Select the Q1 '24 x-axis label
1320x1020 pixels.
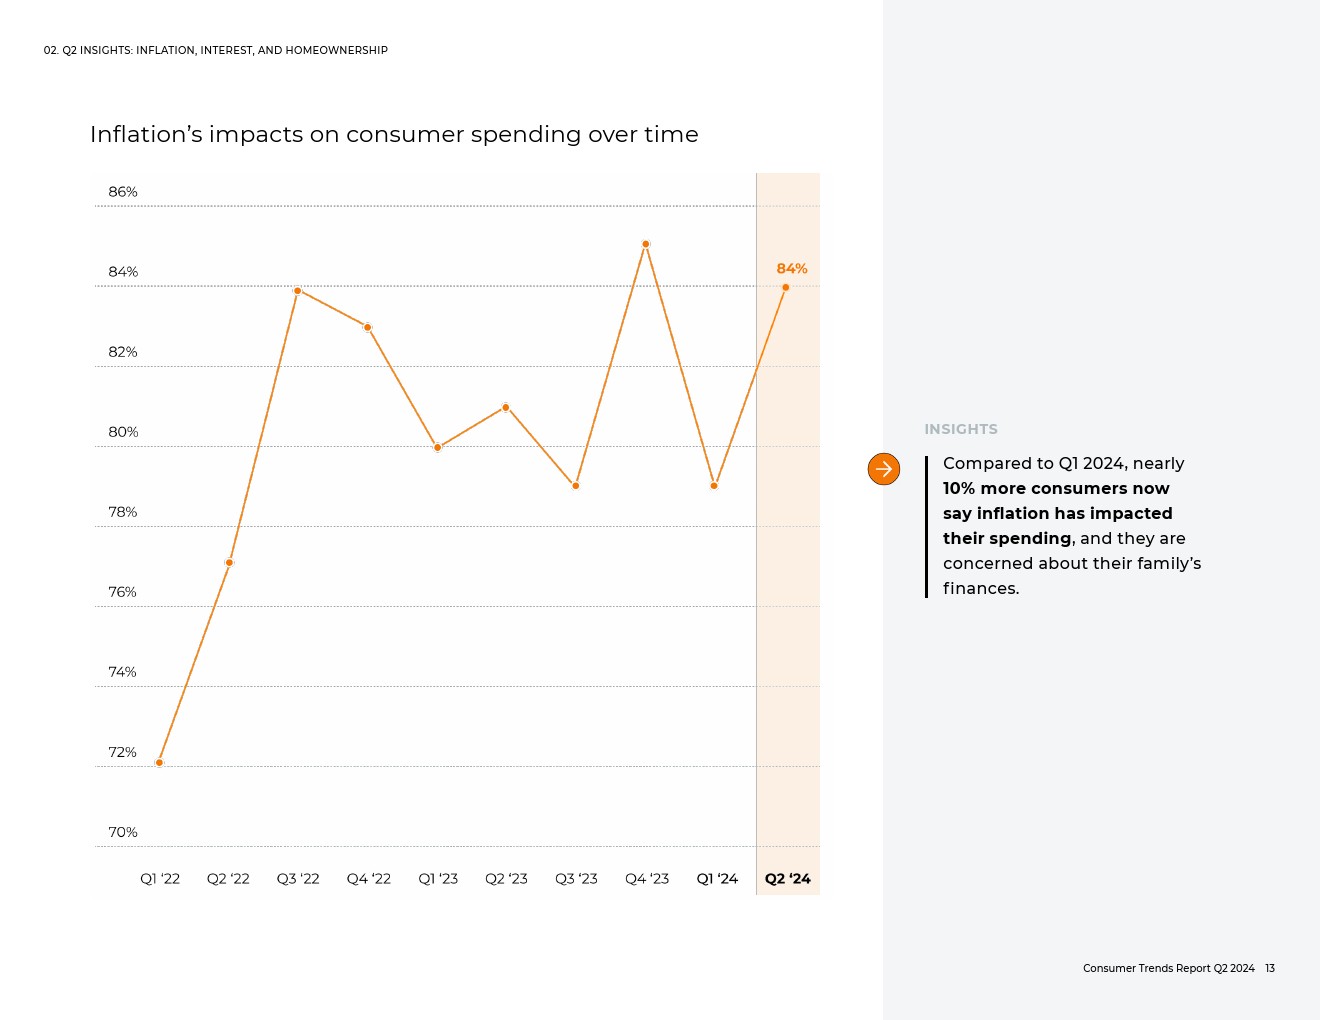pos(717,879)
